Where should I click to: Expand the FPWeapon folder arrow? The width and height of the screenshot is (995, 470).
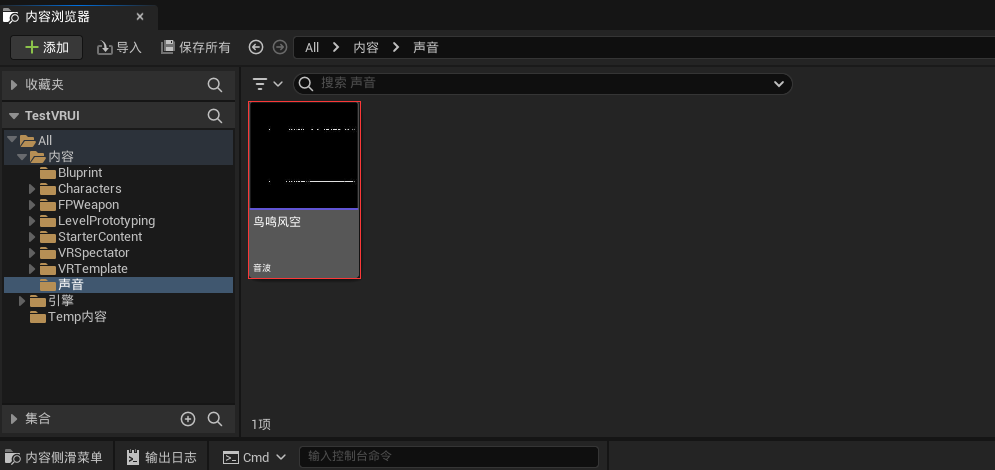32,205
